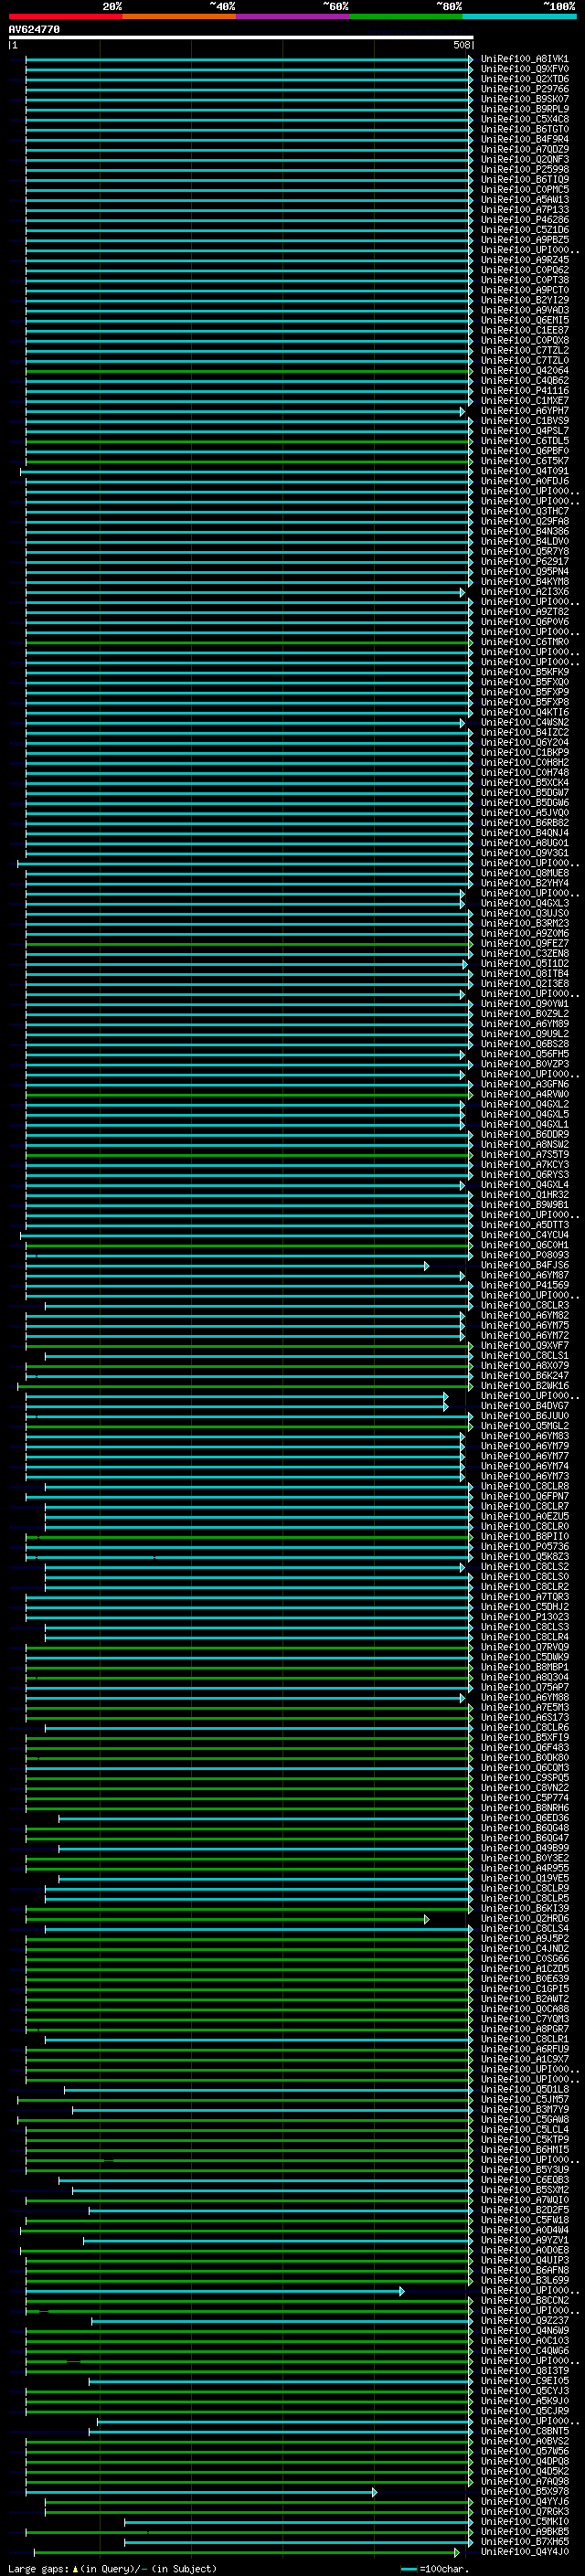The width and height of the screenshot is (585, 2576).
Task: Click label UniRef100_Q9Z237
Action: pyautogui.click(x=524, y=2321)
